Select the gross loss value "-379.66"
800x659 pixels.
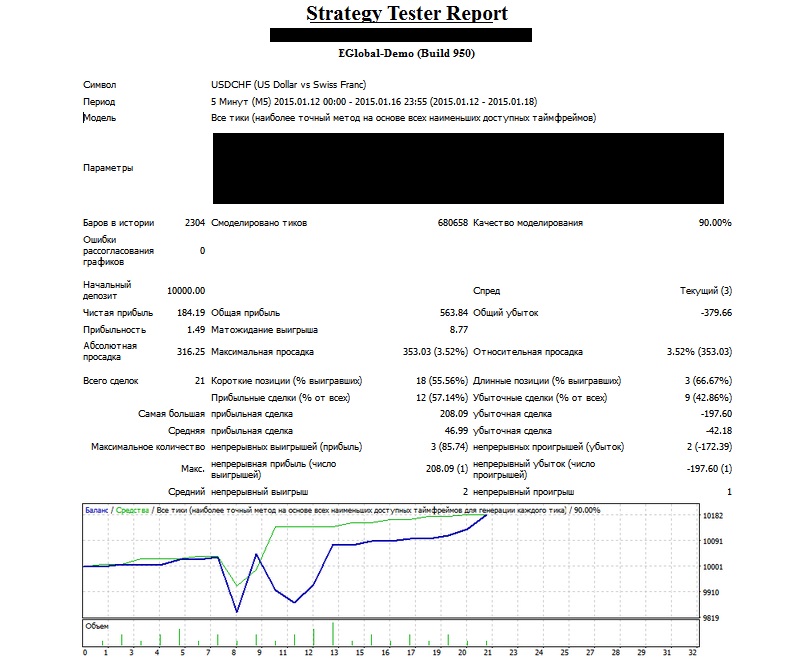click(x=716, y=313)
